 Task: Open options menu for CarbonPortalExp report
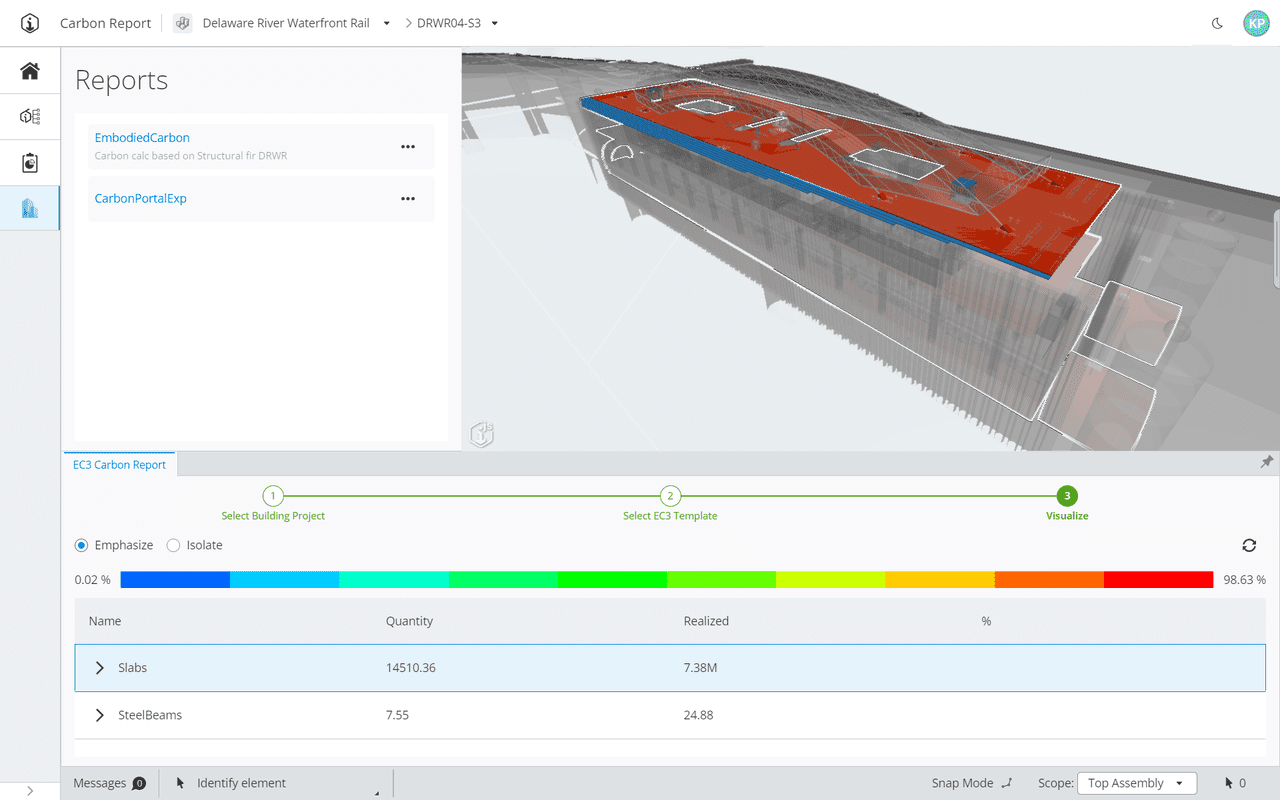[x=408, y=198]
